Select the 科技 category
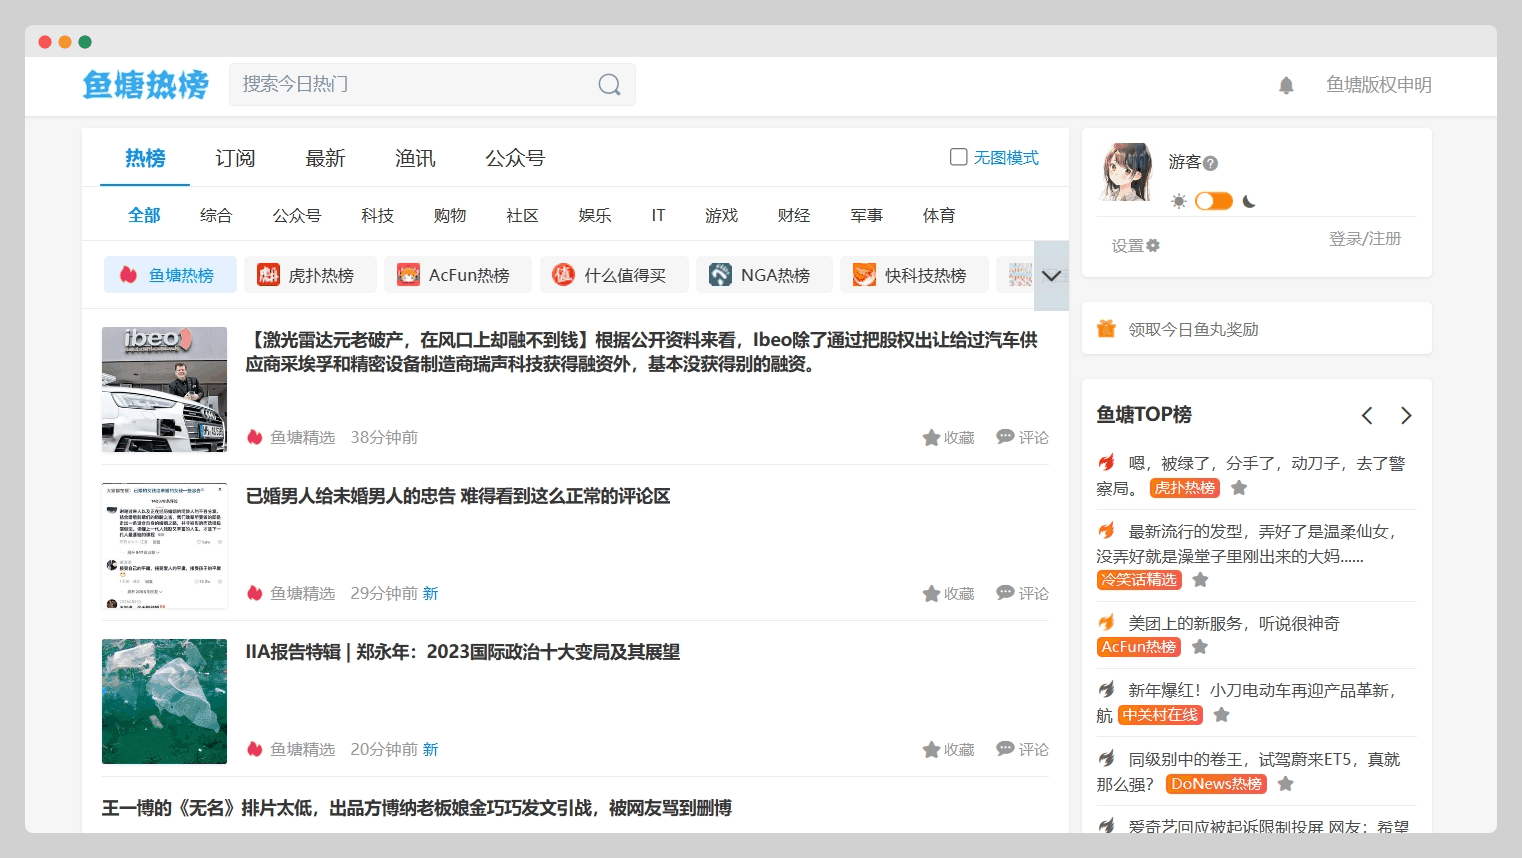The width and height of the screenshot is (1522, 858). (377, 215)
